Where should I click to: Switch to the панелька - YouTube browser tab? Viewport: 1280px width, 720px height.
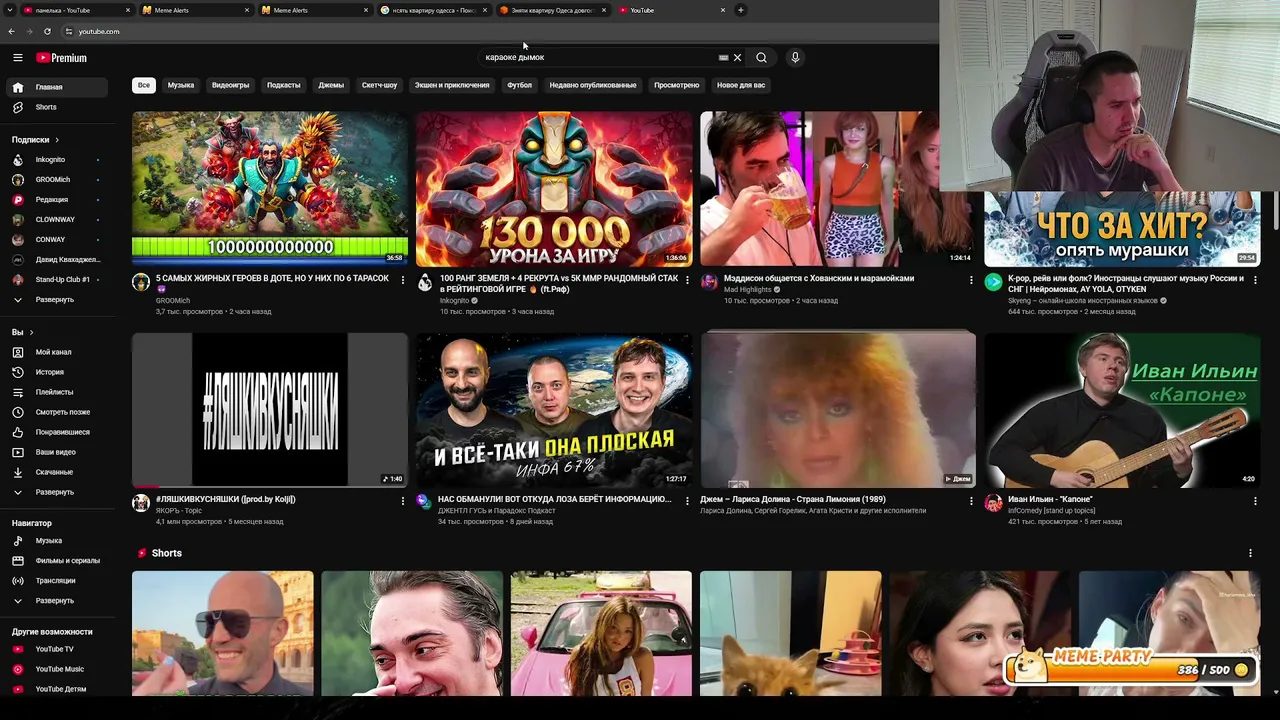click(75, 10)
